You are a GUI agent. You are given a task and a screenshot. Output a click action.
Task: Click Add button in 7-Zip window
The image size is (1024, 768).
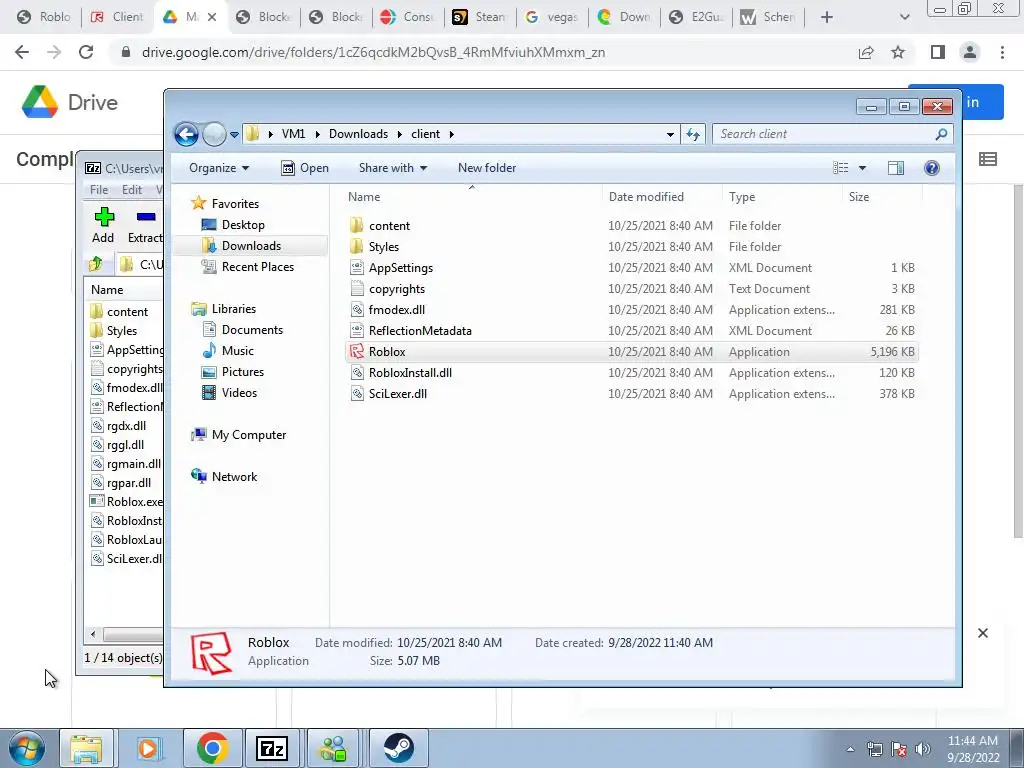point(103,225)
